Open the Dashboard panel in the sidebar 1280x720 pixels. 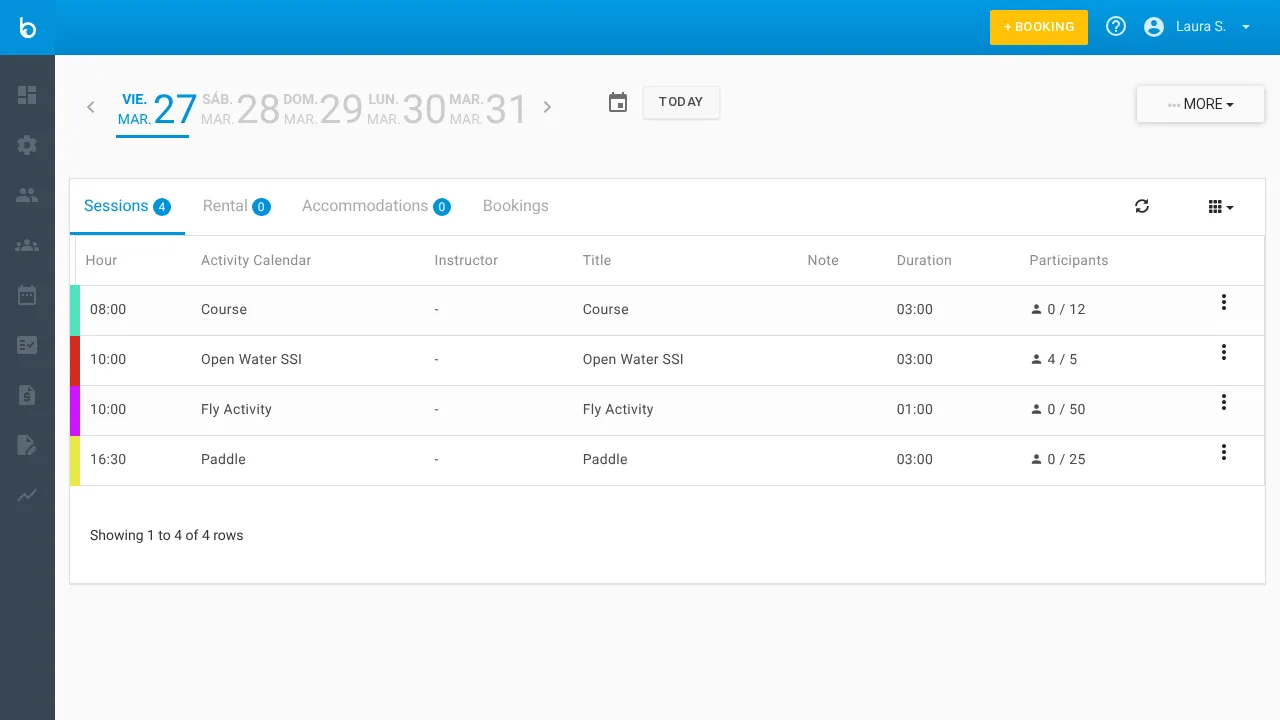pos(27,95)
